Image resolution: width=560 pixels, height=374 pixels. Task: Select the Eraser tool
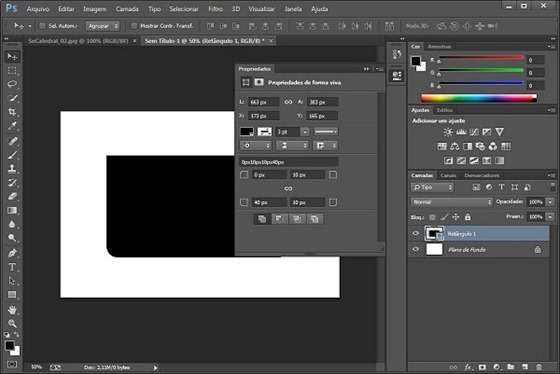pos(12,196)
